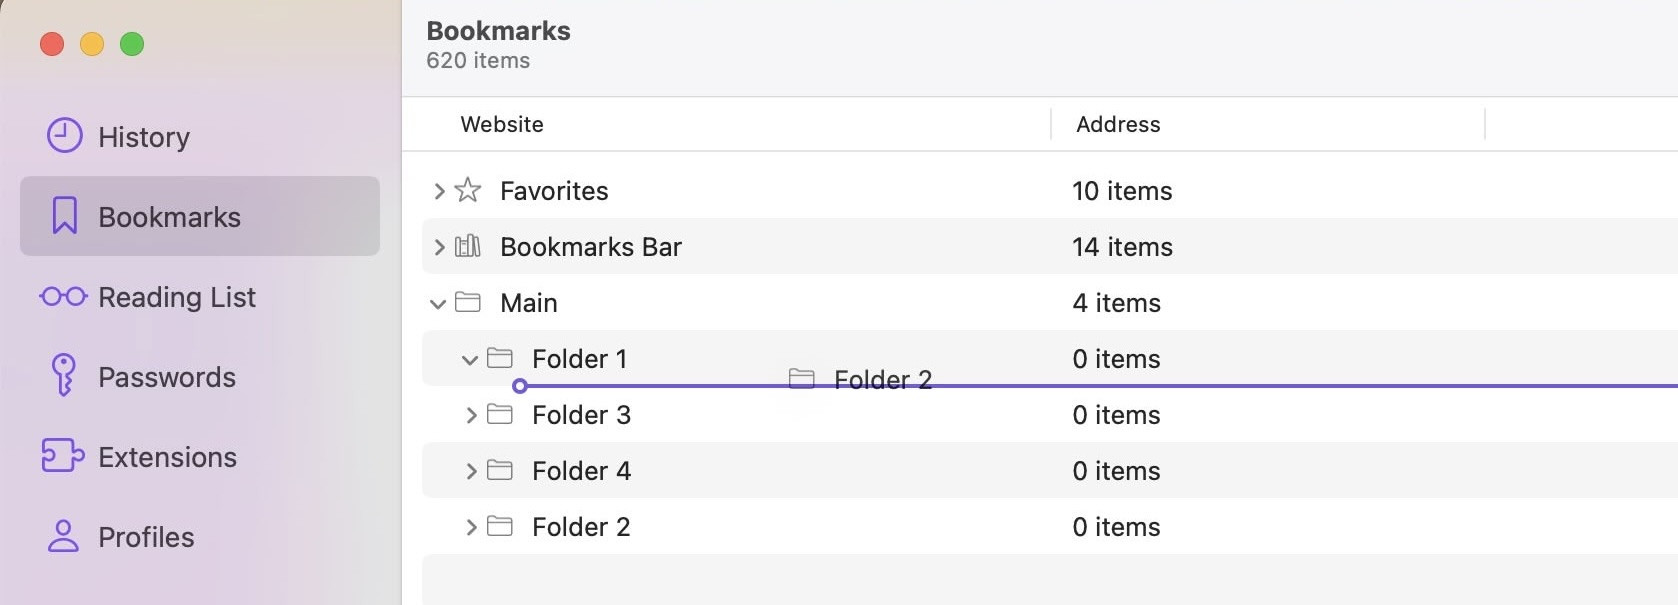This screenshot has width=1678, height=605.
Task: Expand the Bookmarks Bar row
Action: [x=438, y=247]
